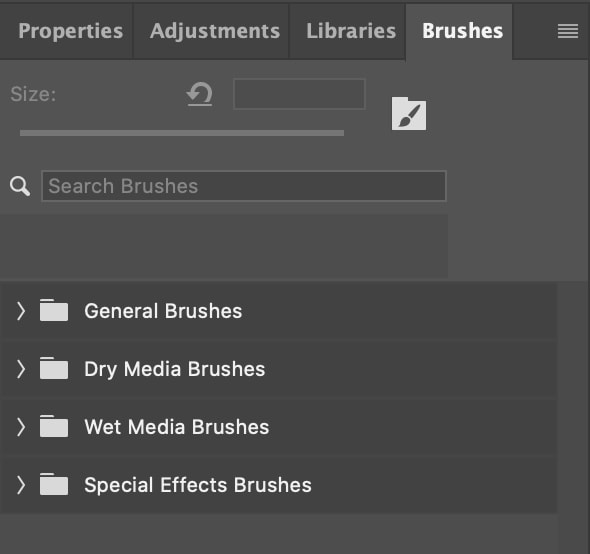Select the Special Effects Brushes row label
The image size is (590, 554).
point(198,485)
